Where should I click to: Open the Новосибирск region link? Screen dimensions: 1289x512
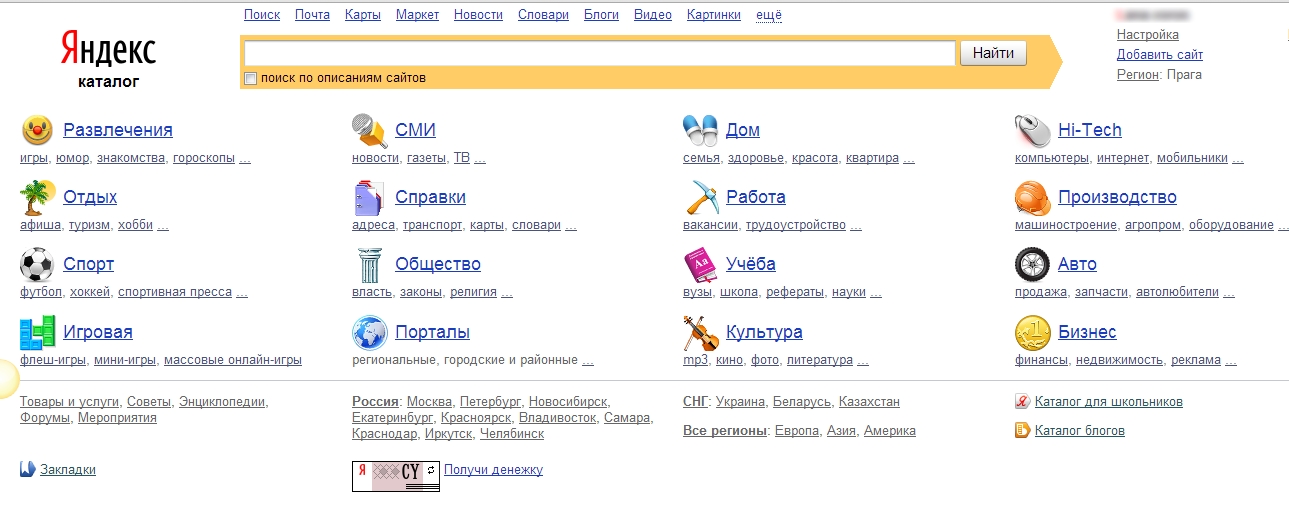(568, 402)
